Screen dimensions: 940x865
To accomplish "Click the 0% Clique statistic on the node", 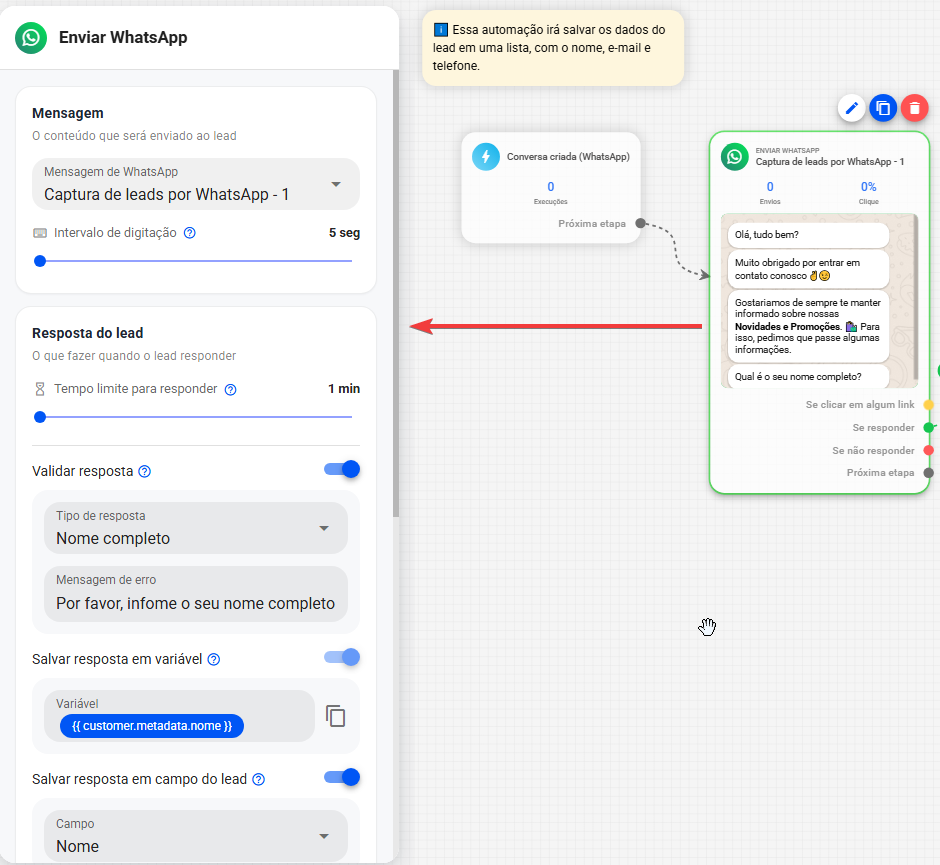I will 869,192.
